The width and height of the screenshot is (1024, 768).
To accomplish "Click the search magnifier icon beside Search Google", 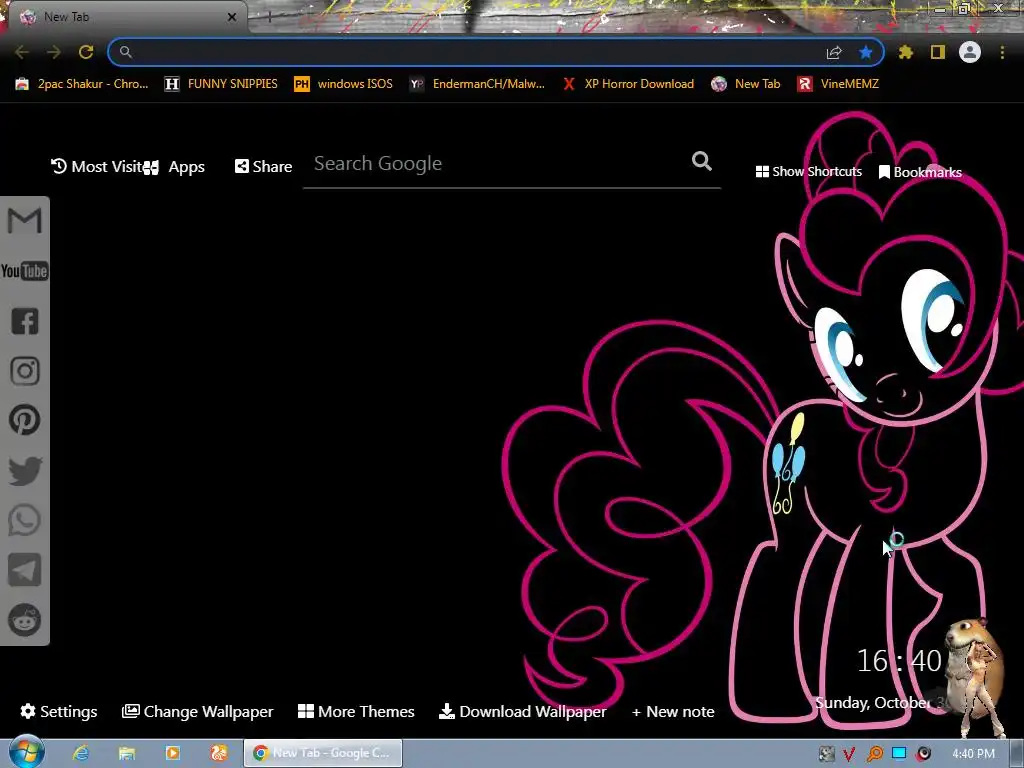I will pyautogui.click(x=702, y=161).
